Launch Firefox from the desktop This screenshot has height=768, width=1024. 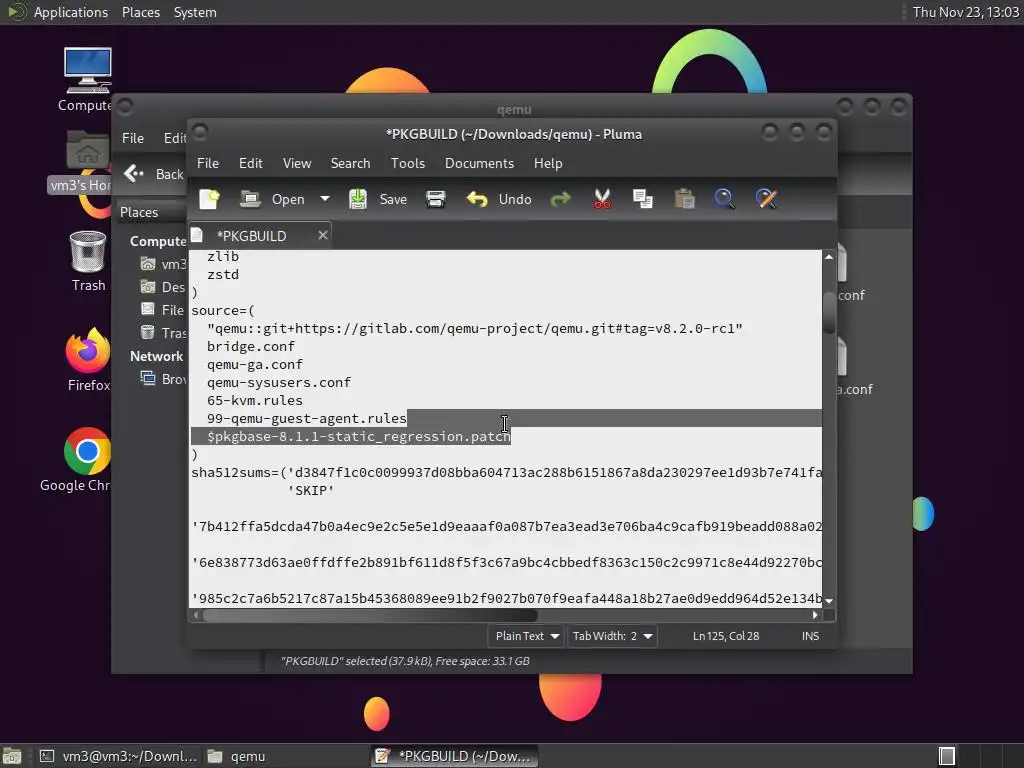click(x=88, y=360)
